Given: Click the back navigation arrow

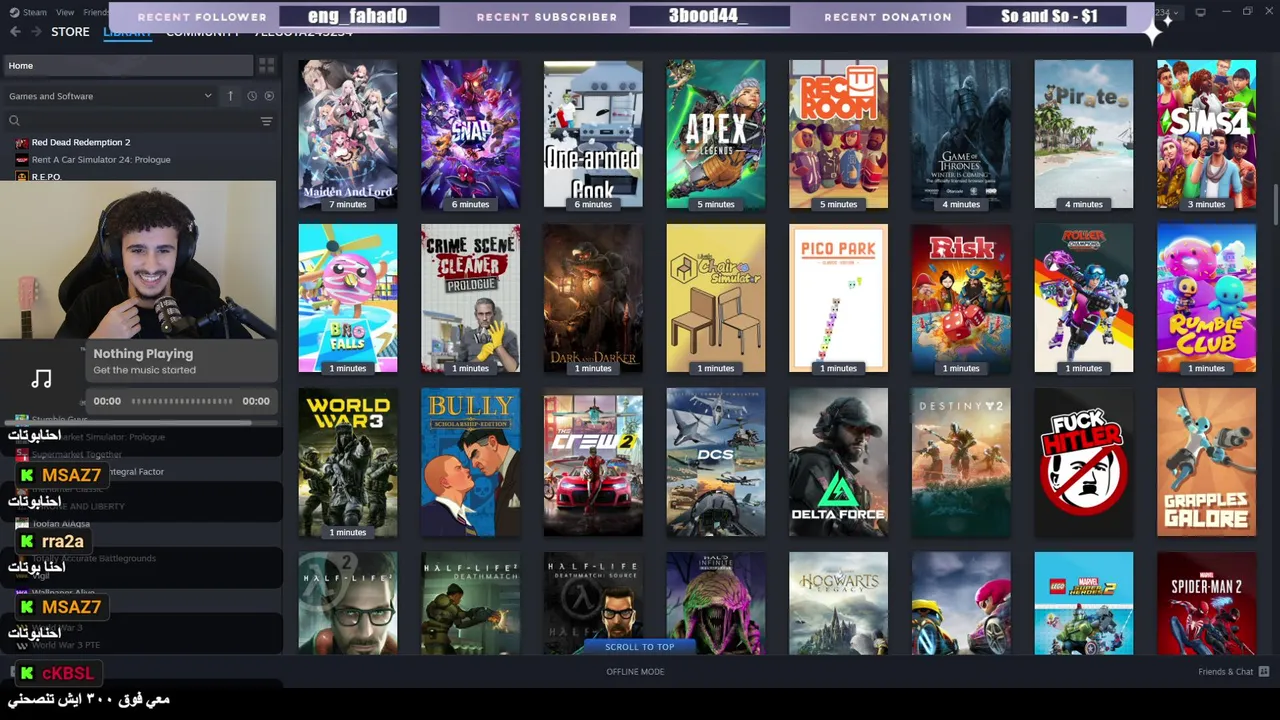Looking at the screenshot, I should tap(15, 32).
